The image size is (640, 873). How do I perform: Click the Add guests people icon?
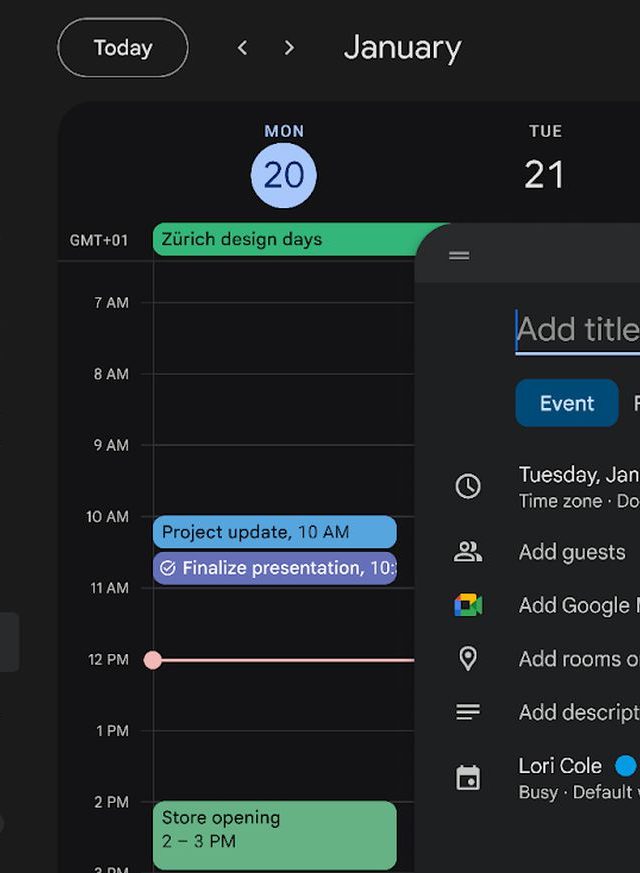pos(468,552)
